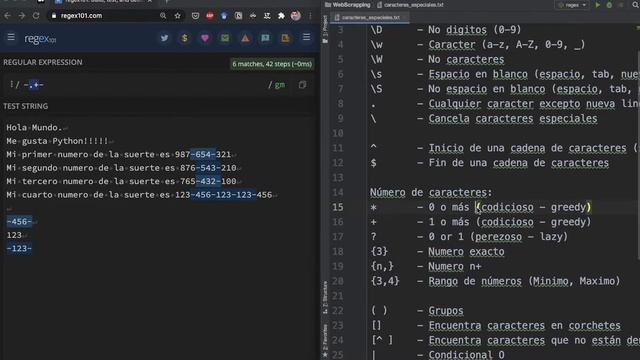
Task: Click 'Número de caracteres:' heading in editor
Action: 431,192
